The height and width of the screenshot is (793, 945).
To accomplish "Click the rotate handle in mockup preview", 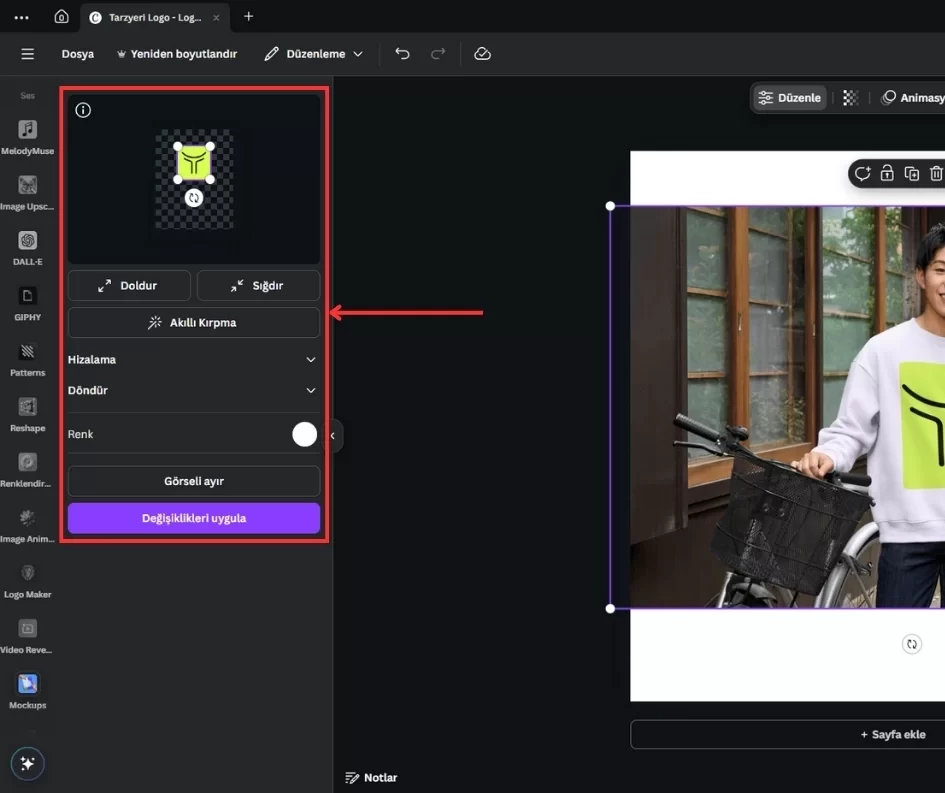I will pos(193,198).
